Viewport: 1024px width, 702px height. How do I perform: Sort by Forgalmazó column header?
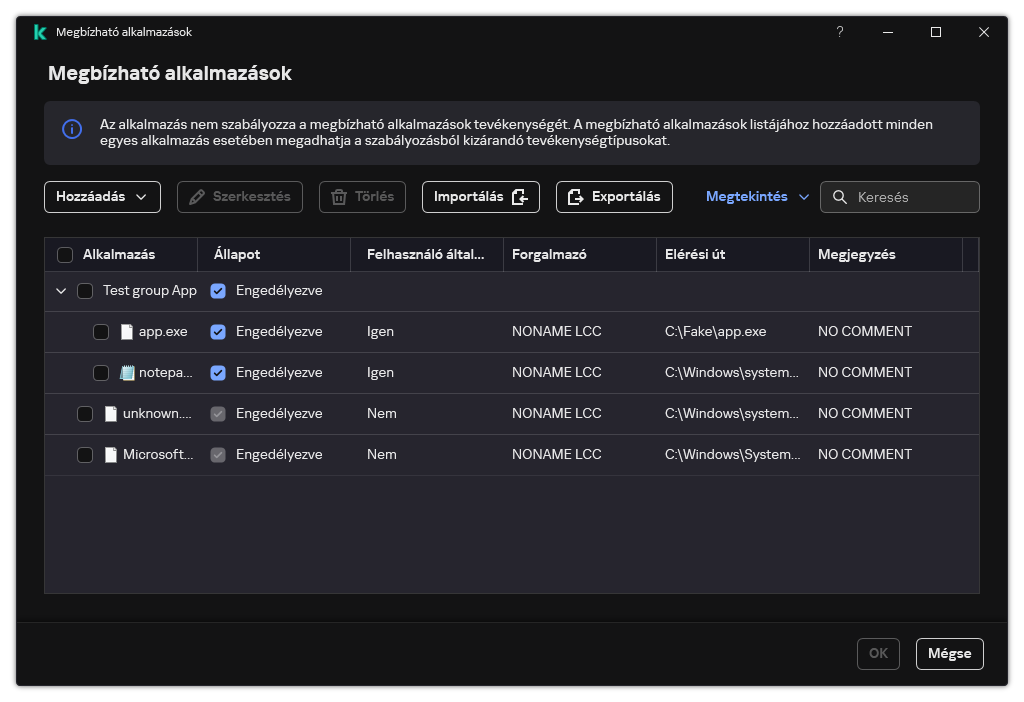(x=549, y=255)
